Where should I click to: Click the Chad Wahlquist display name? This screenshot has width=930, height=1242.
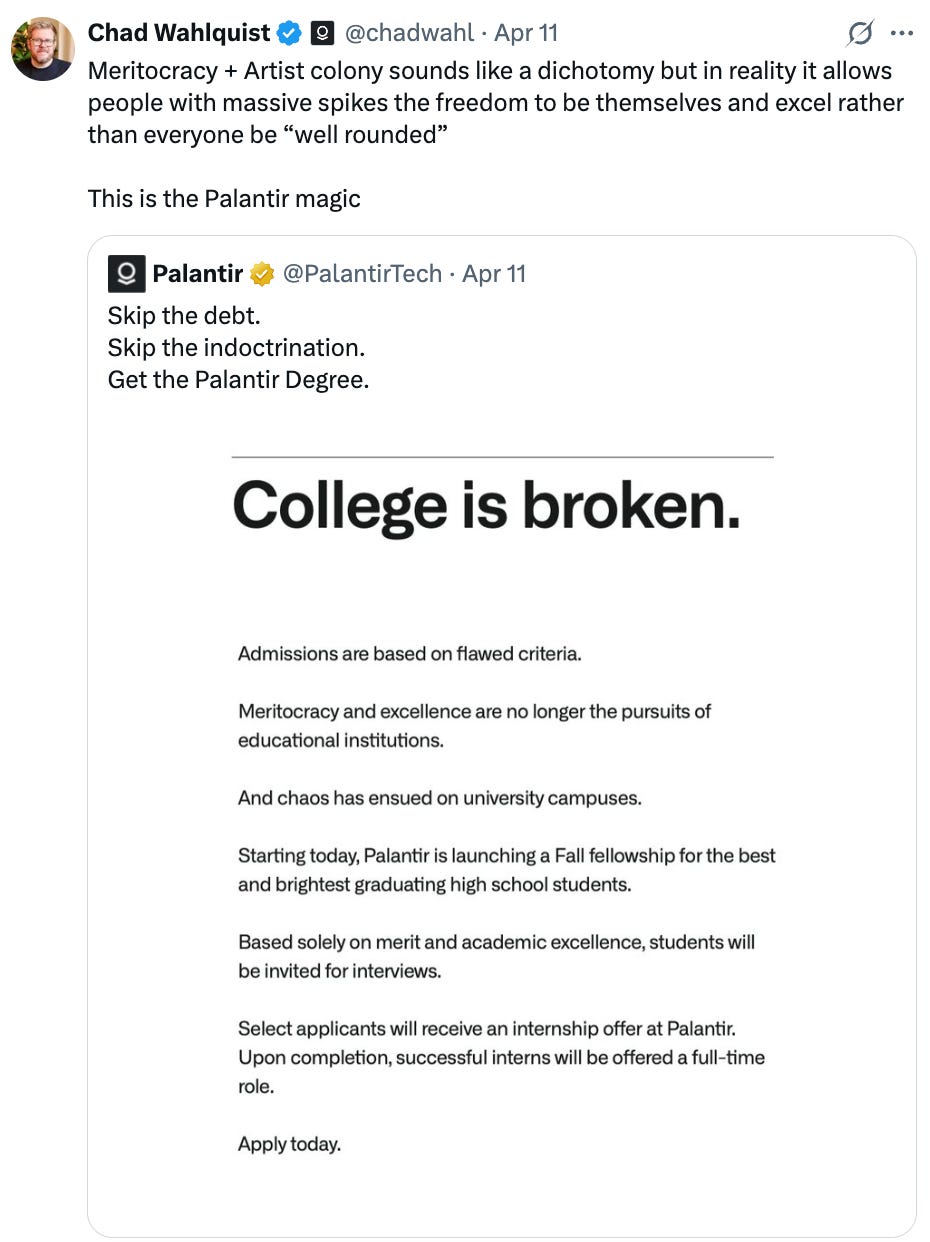(178, 33)
